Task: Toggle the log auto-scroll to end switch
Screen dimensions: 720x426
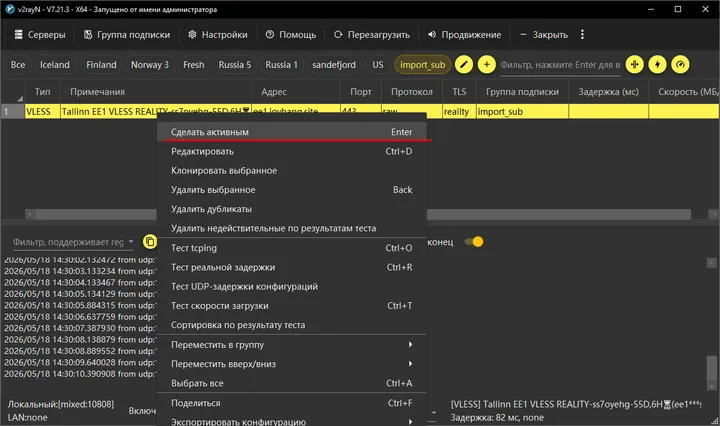Action: pyautogui.click(x=474, y=241)
